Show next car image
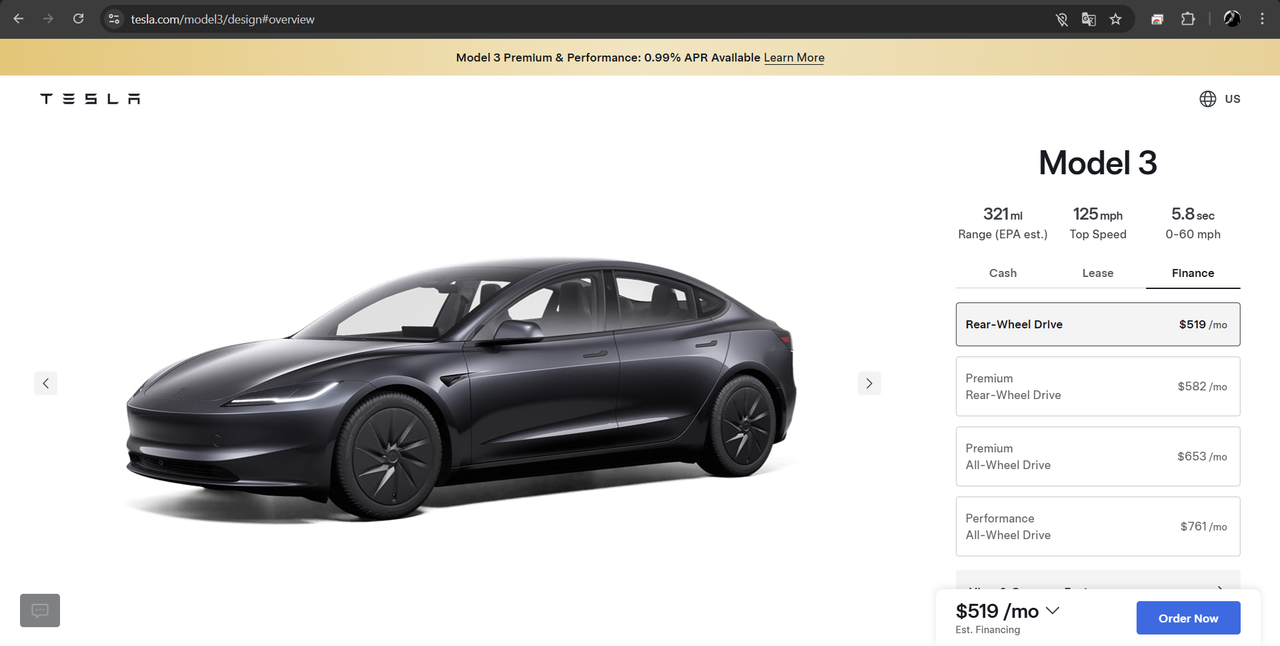The image size is (1280, 646). coord(869,383)
